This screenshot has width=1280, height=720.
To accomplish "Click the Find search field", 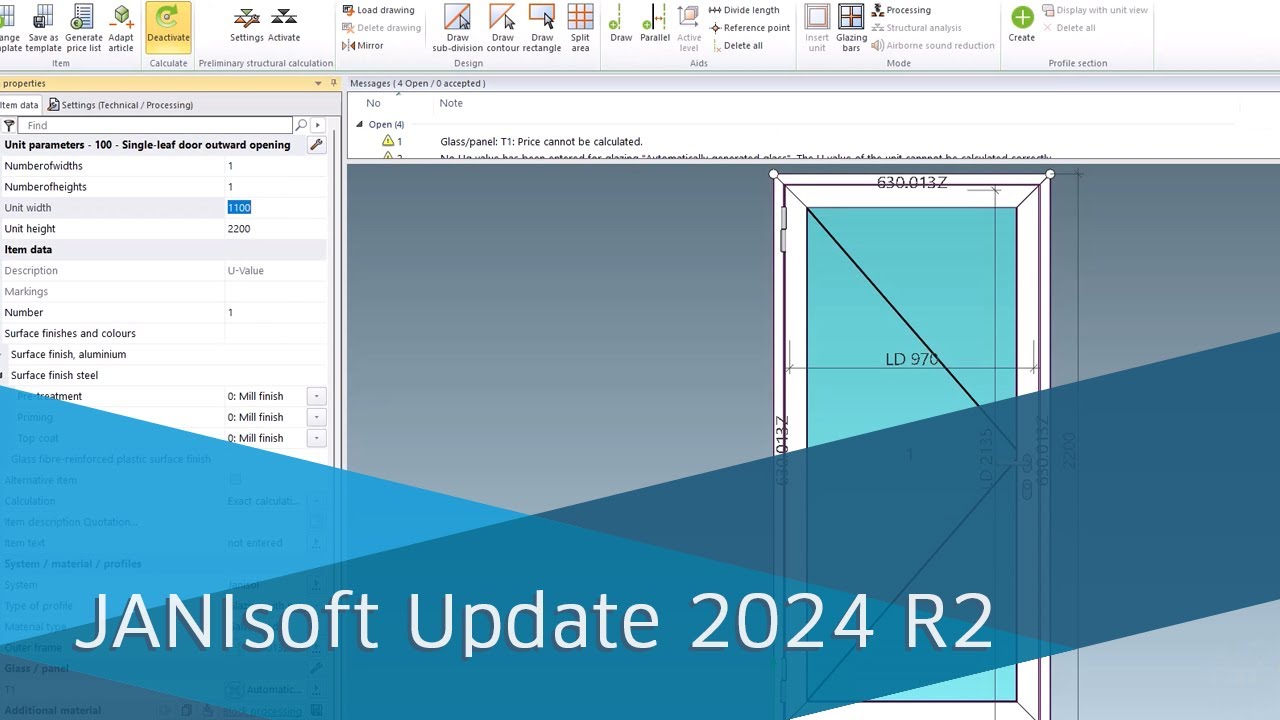I will coord(155,126).
